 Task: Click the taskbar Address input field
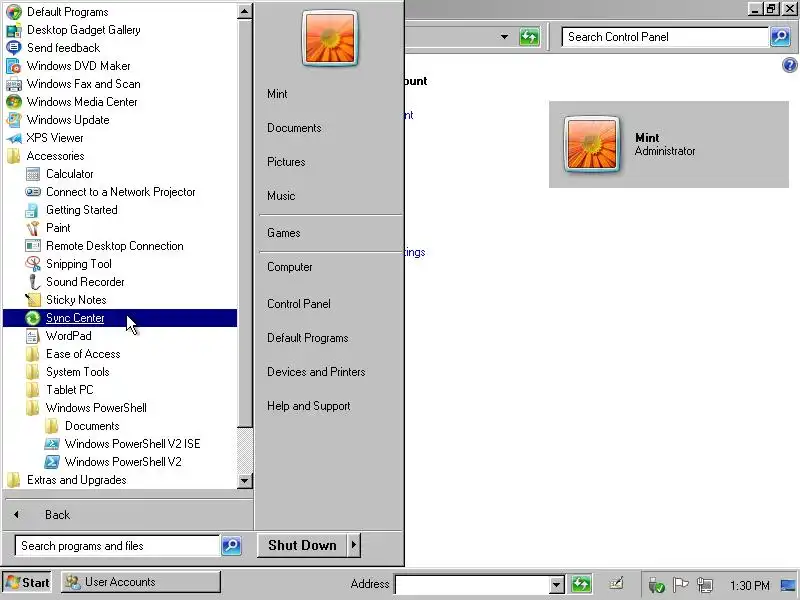[x=472, y=584]
